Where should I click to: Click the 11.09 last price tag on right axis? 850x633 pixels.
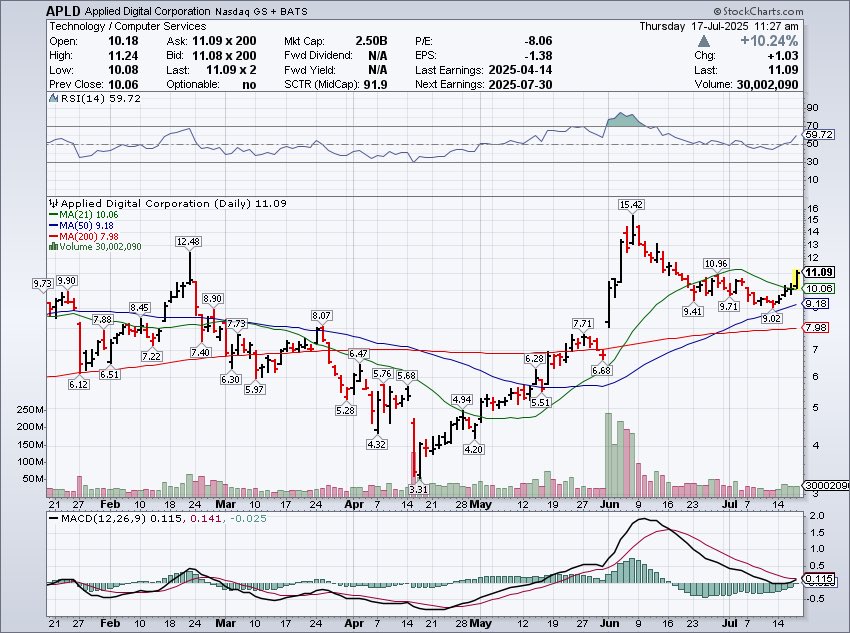point(819,272)
